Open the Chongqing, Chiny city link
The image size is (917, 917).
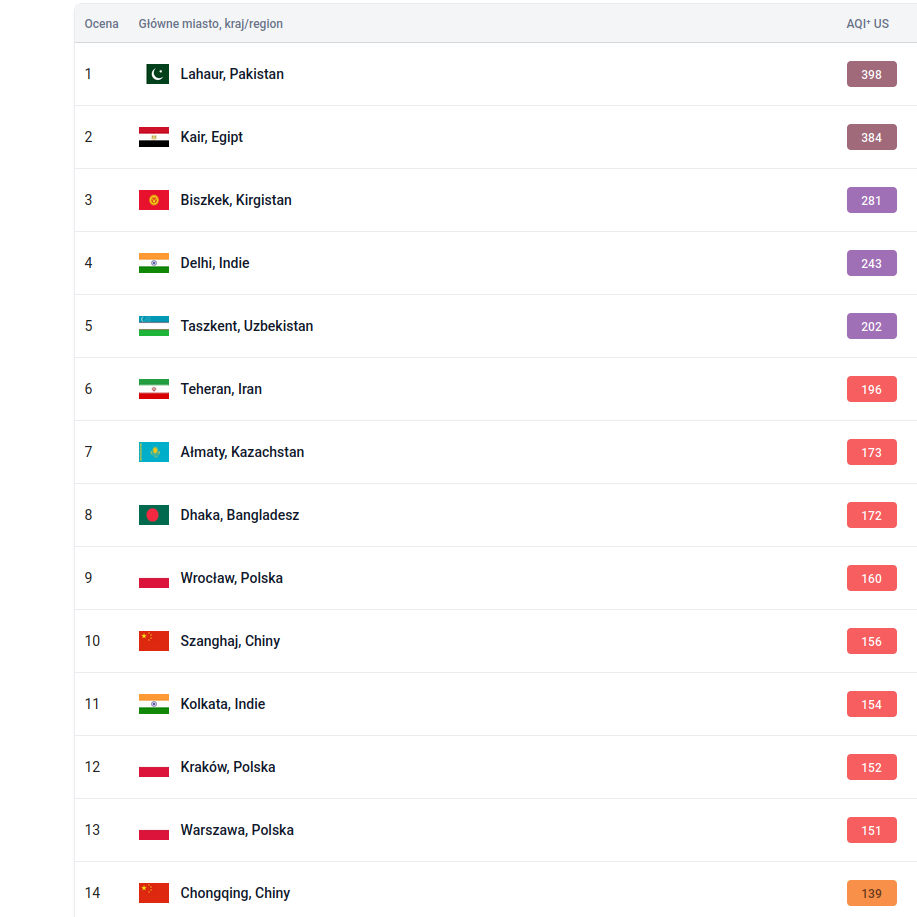(235, 893)
